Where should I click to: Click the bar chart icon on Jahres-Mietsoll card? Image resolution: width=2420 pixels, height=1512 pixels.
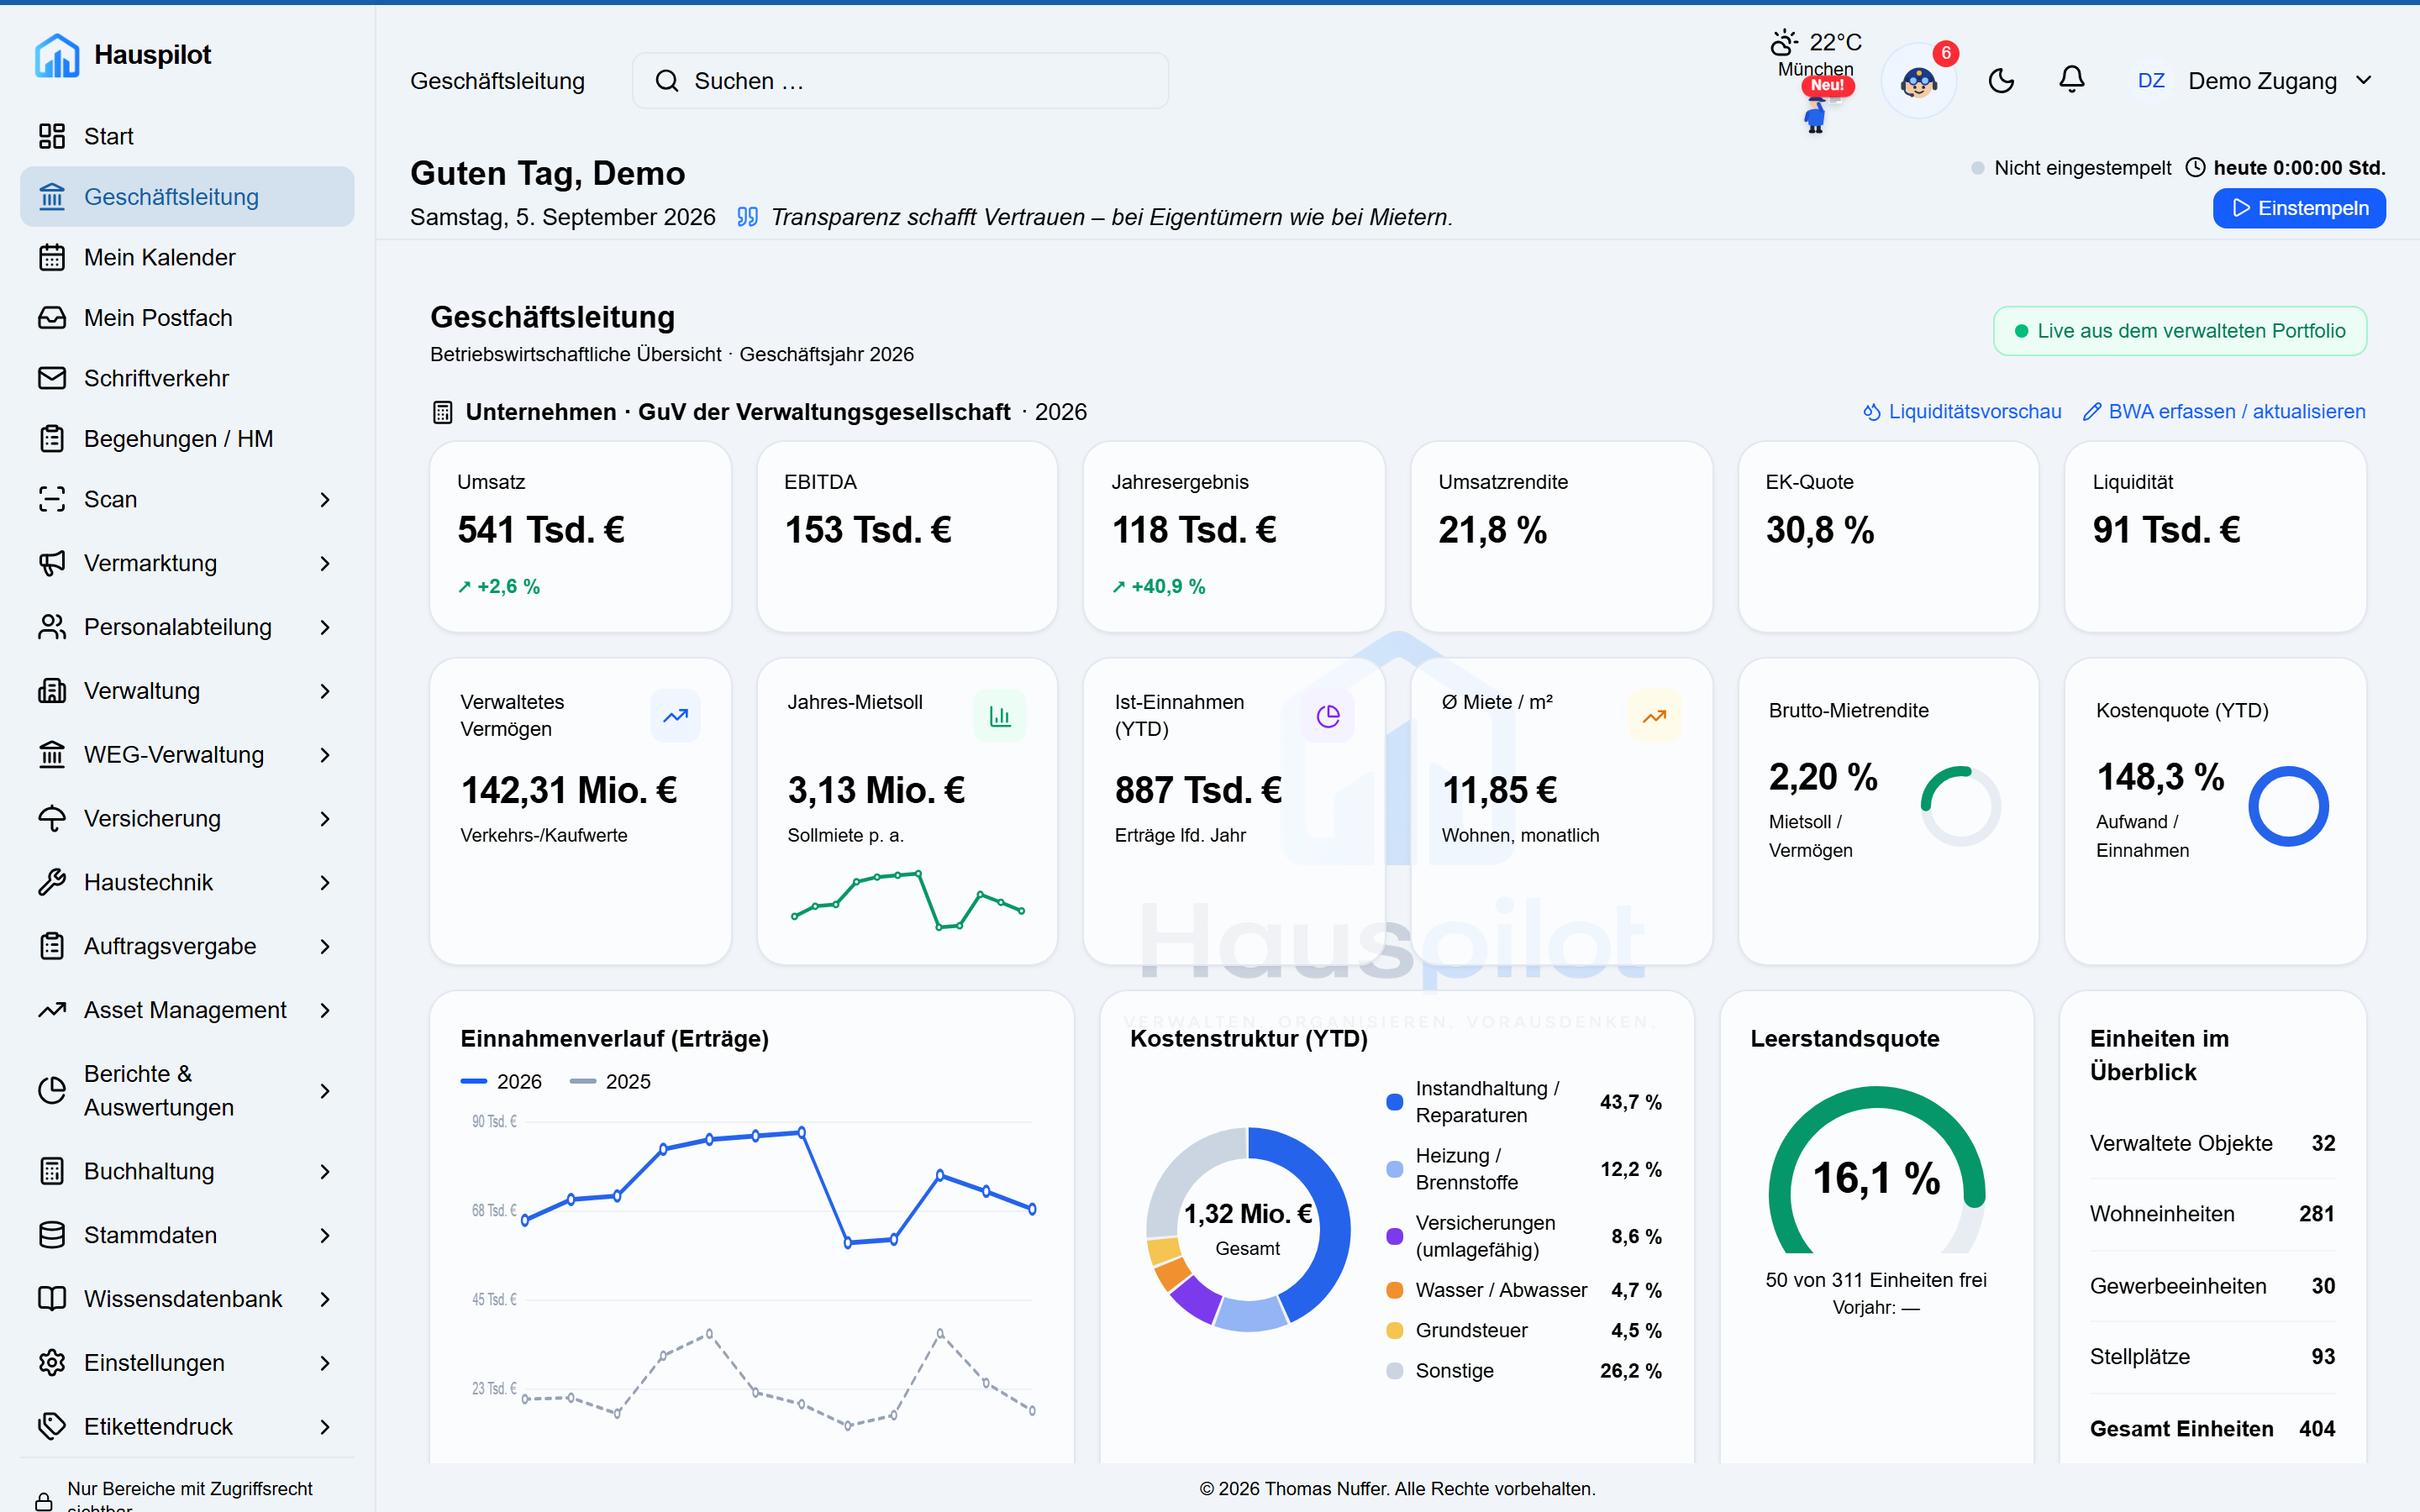[x=1000, y=716]
